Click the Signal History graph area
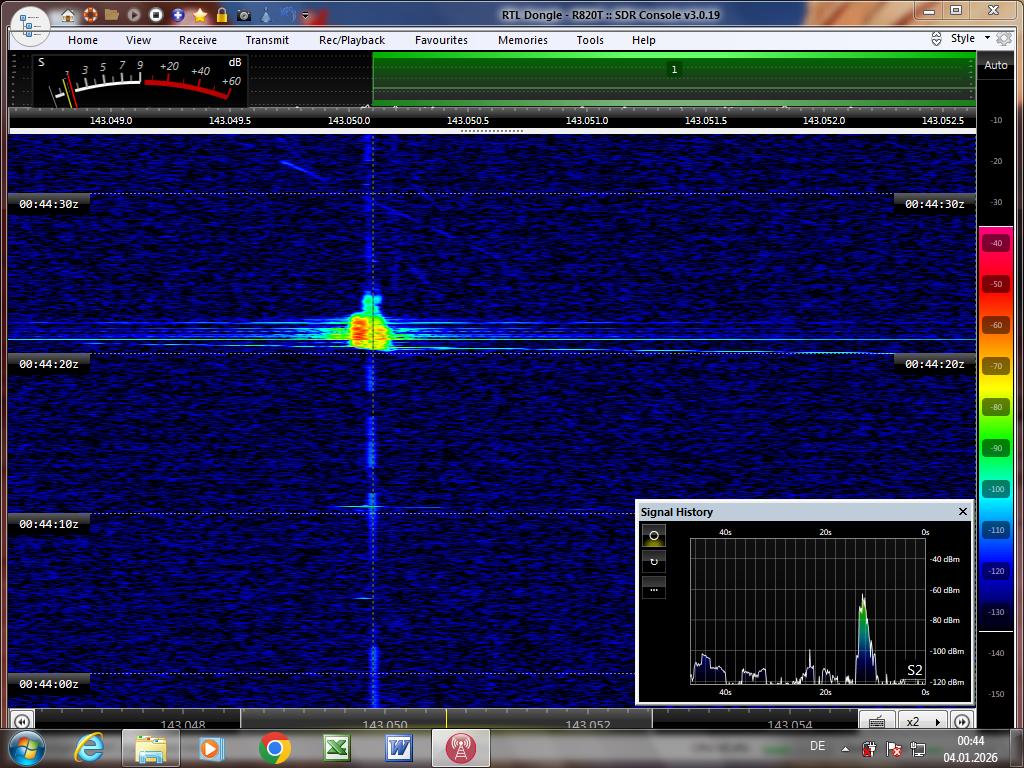 [x=808, y=611]
